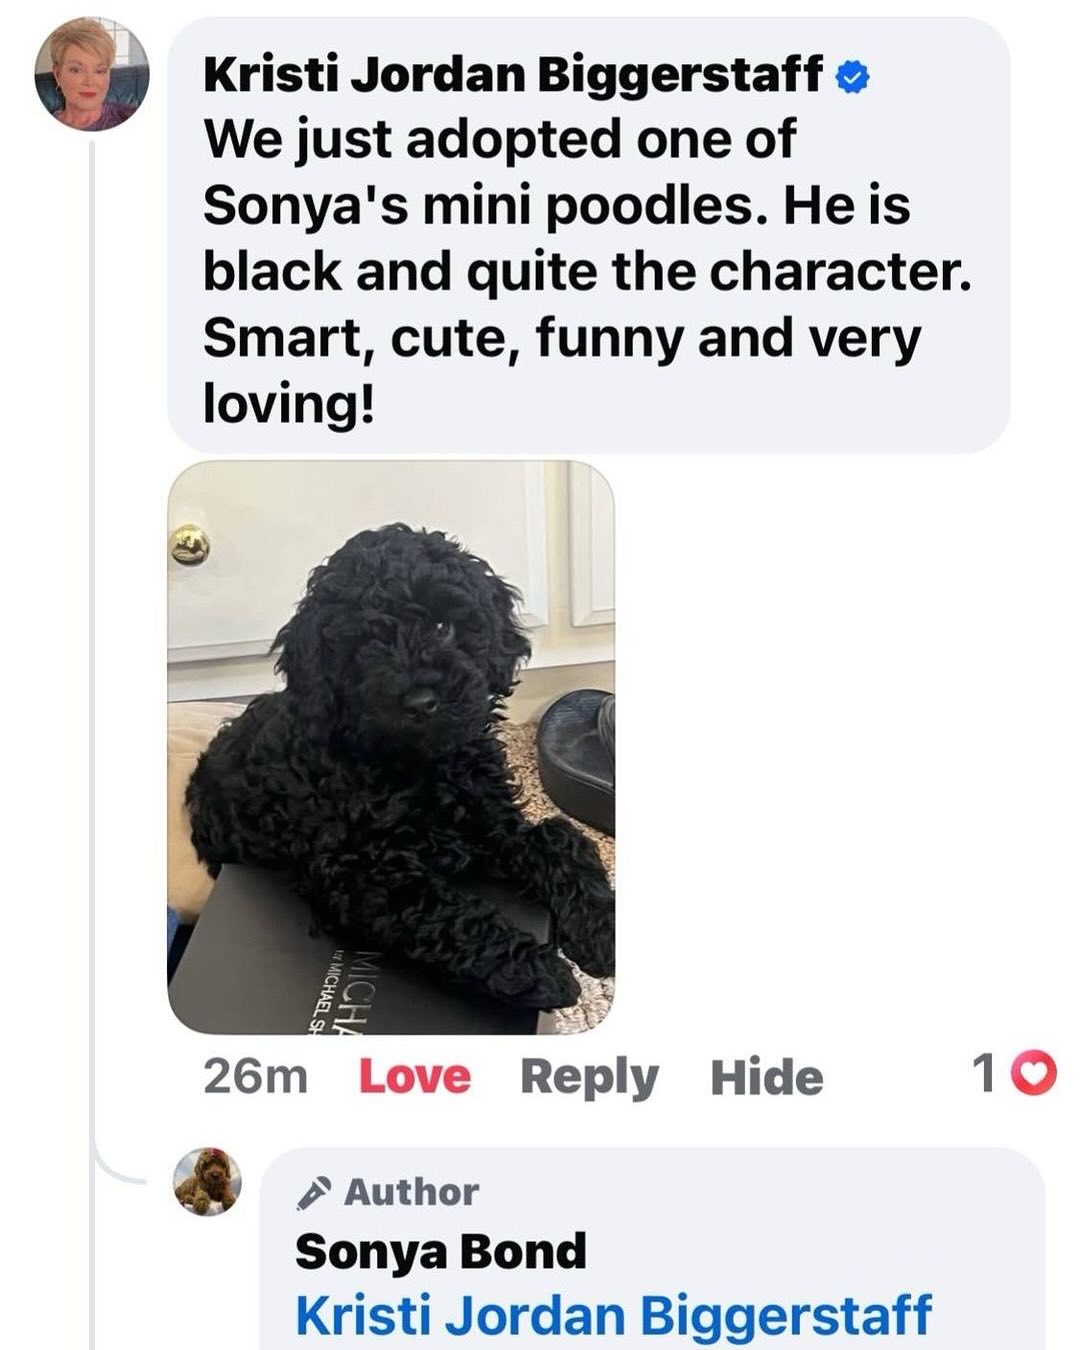Open Sonya Bond's puppy avatar
1080x1350 pixels.
[x=207, y=1181]
